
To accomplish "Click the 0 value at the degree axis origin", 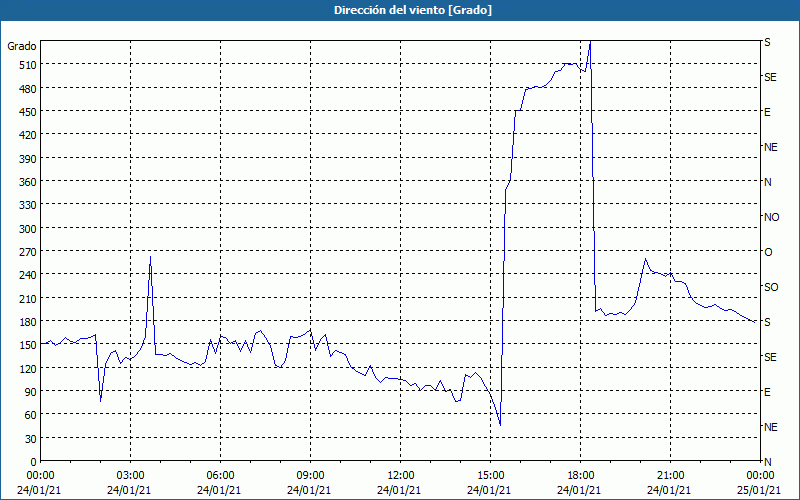I will coord(34,462).
